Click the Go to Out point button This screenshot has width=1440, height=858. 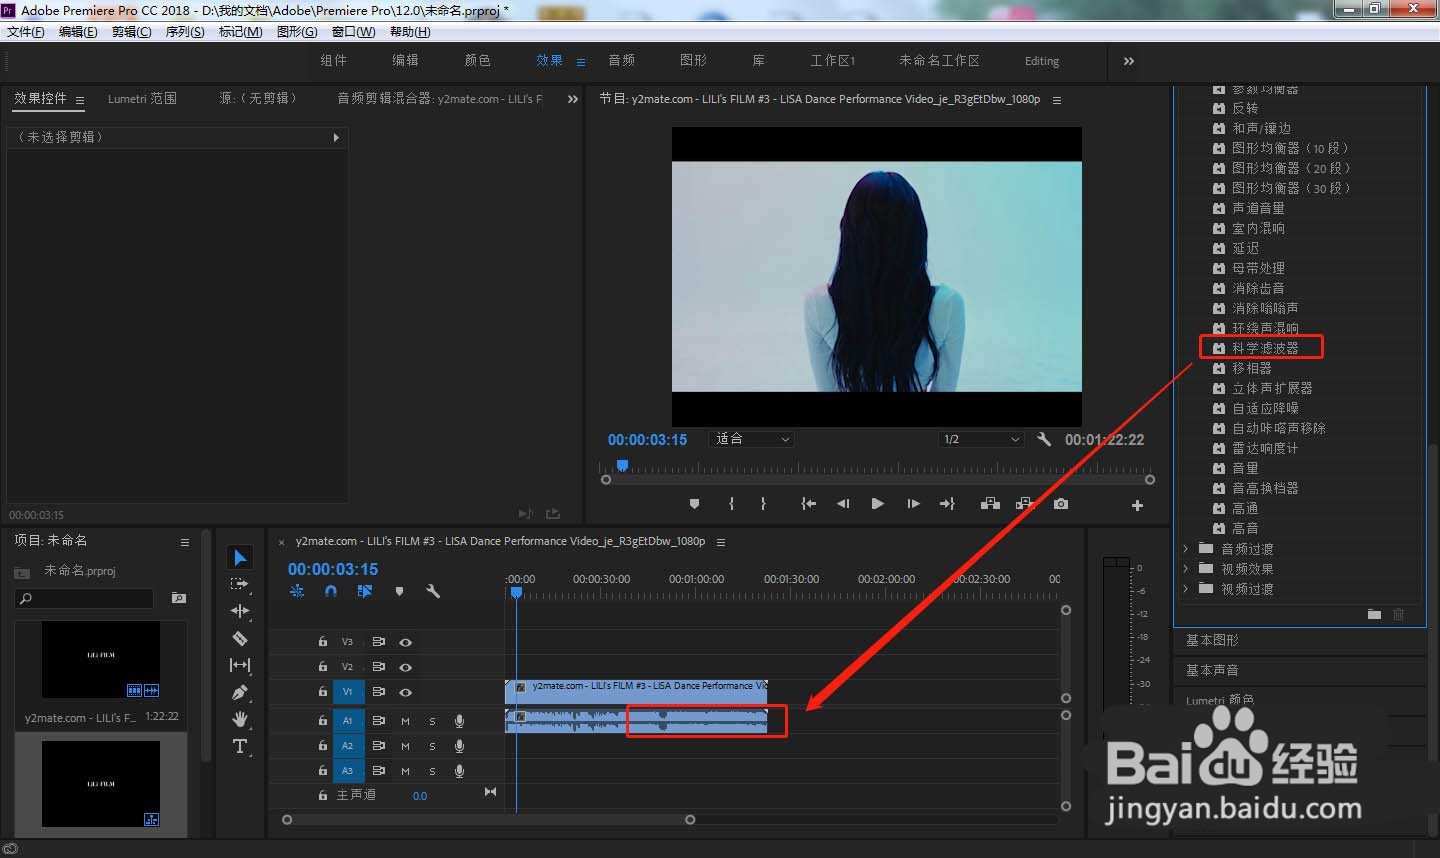[x=947, y=504]
